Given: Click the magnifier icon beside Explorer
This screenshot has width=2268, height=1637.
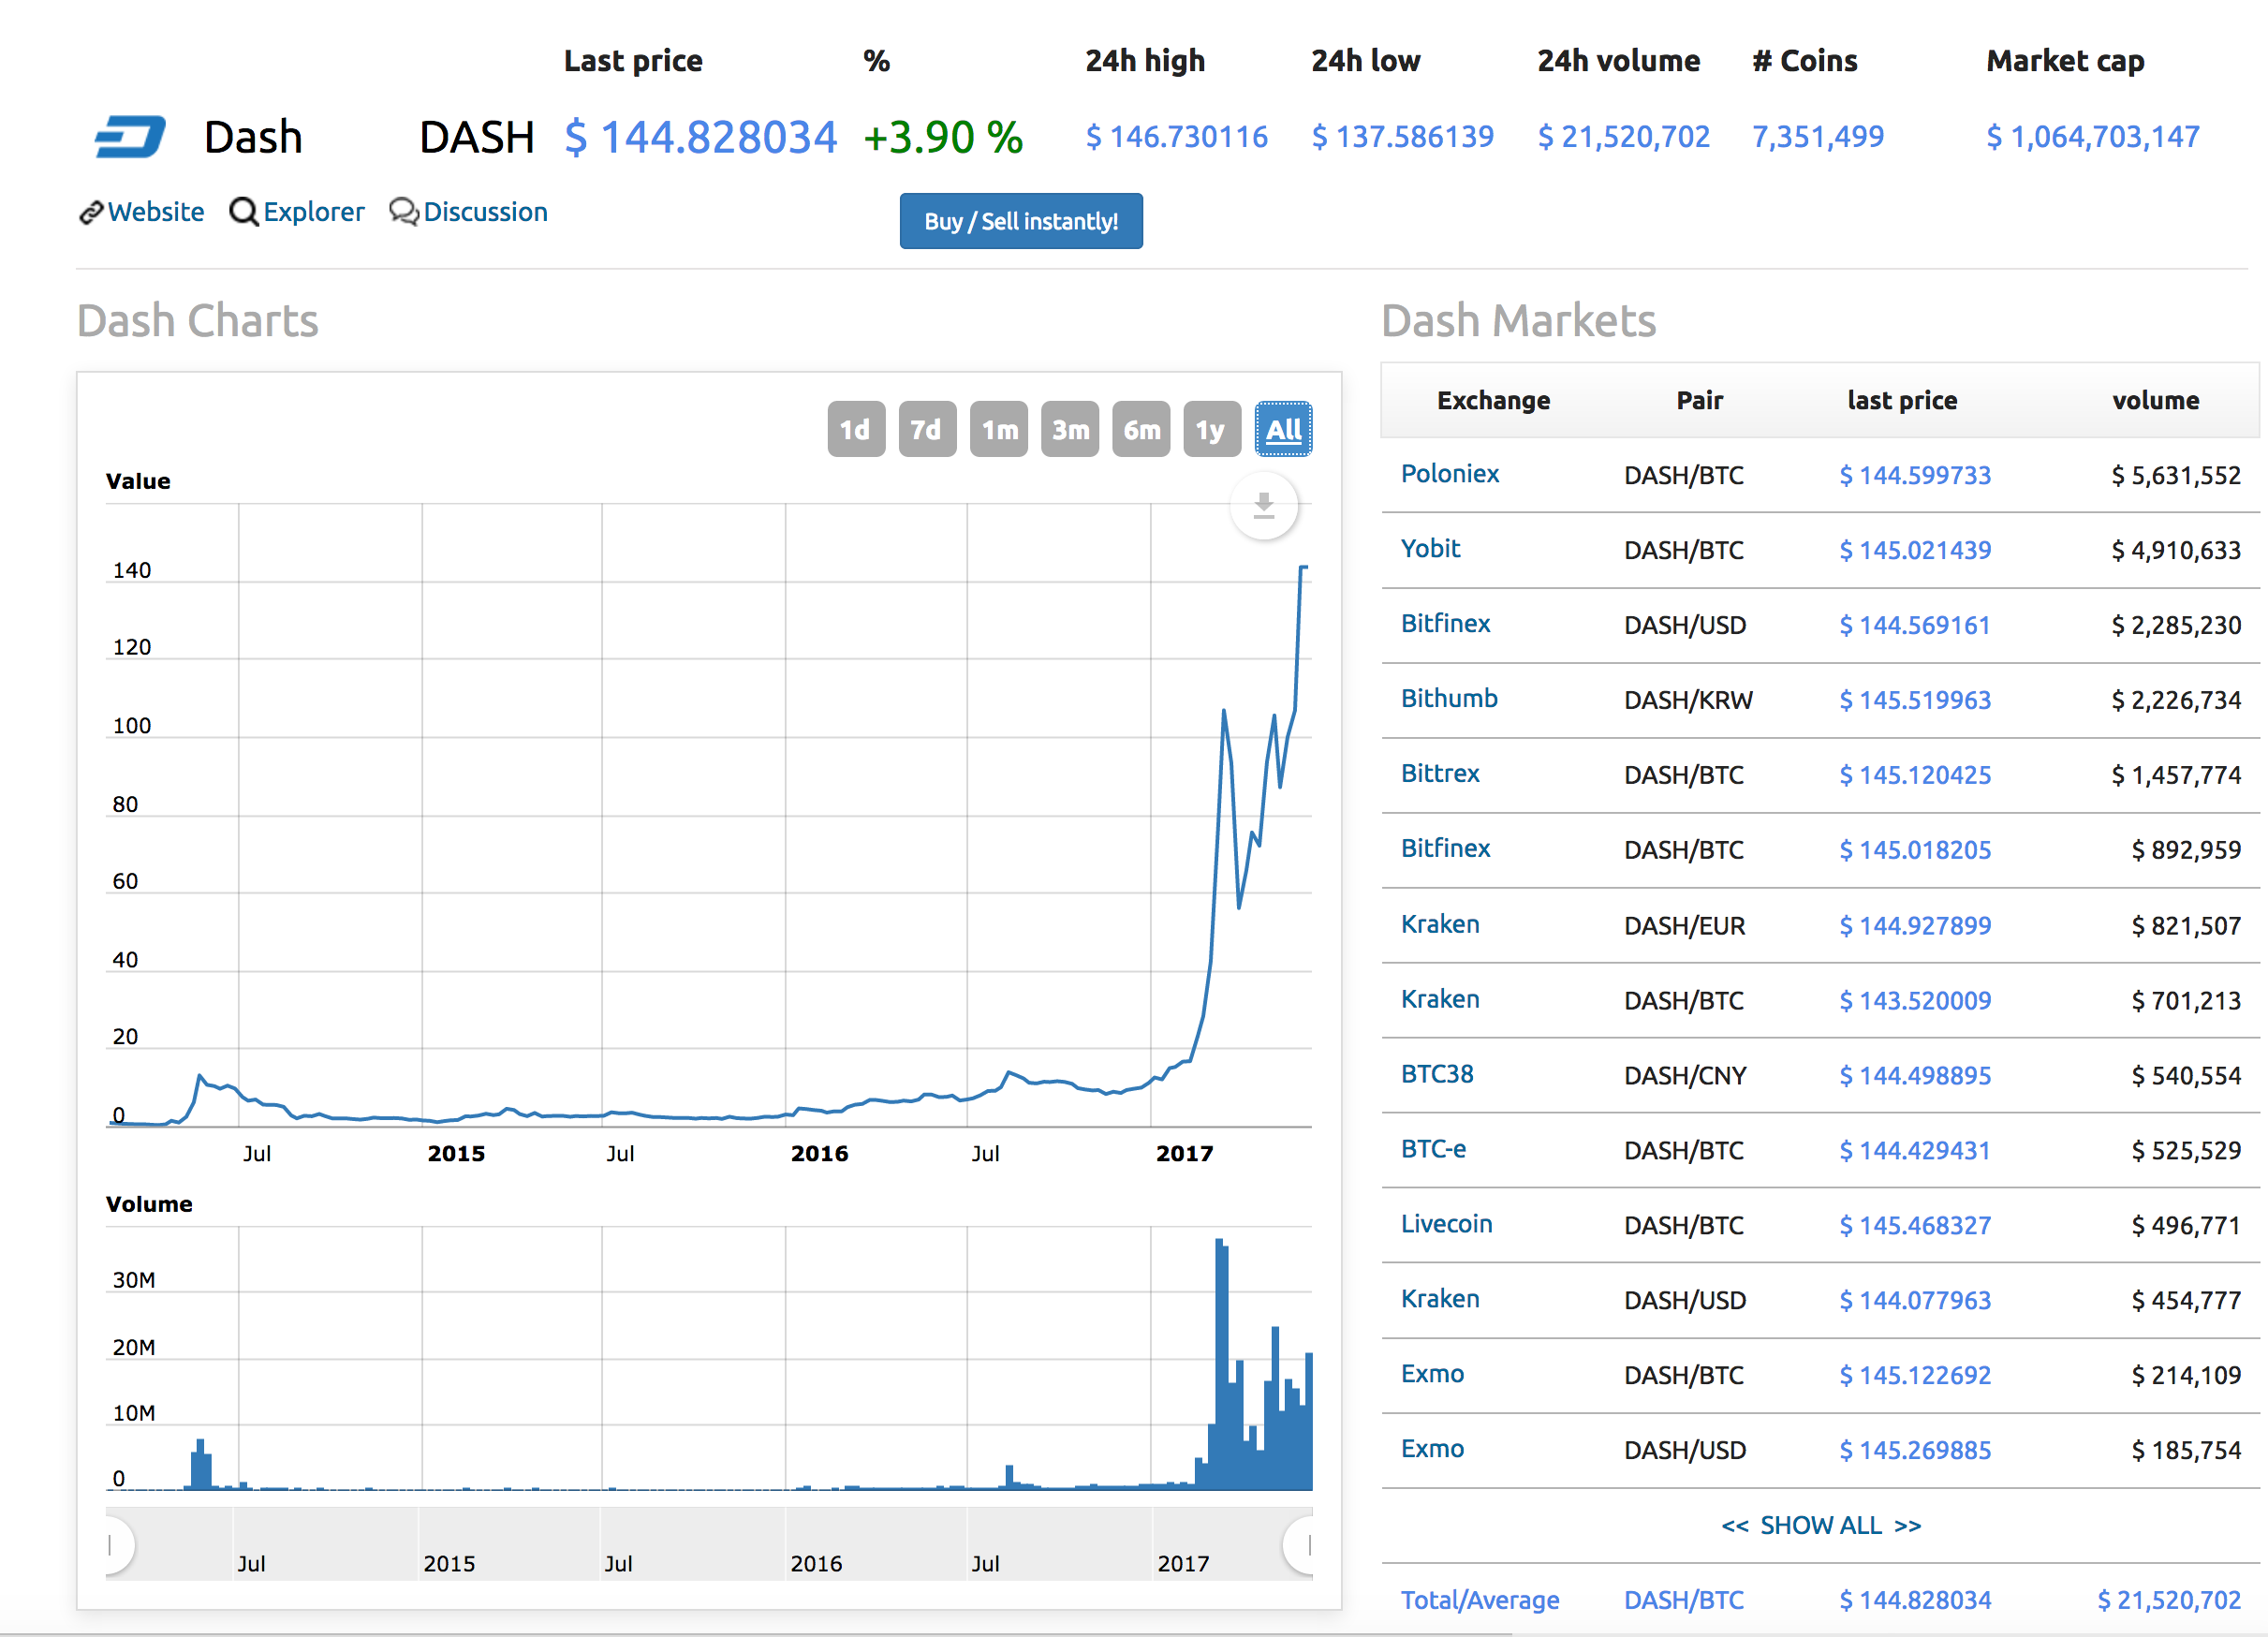Looking at the screenshot, I should (244, 212).
